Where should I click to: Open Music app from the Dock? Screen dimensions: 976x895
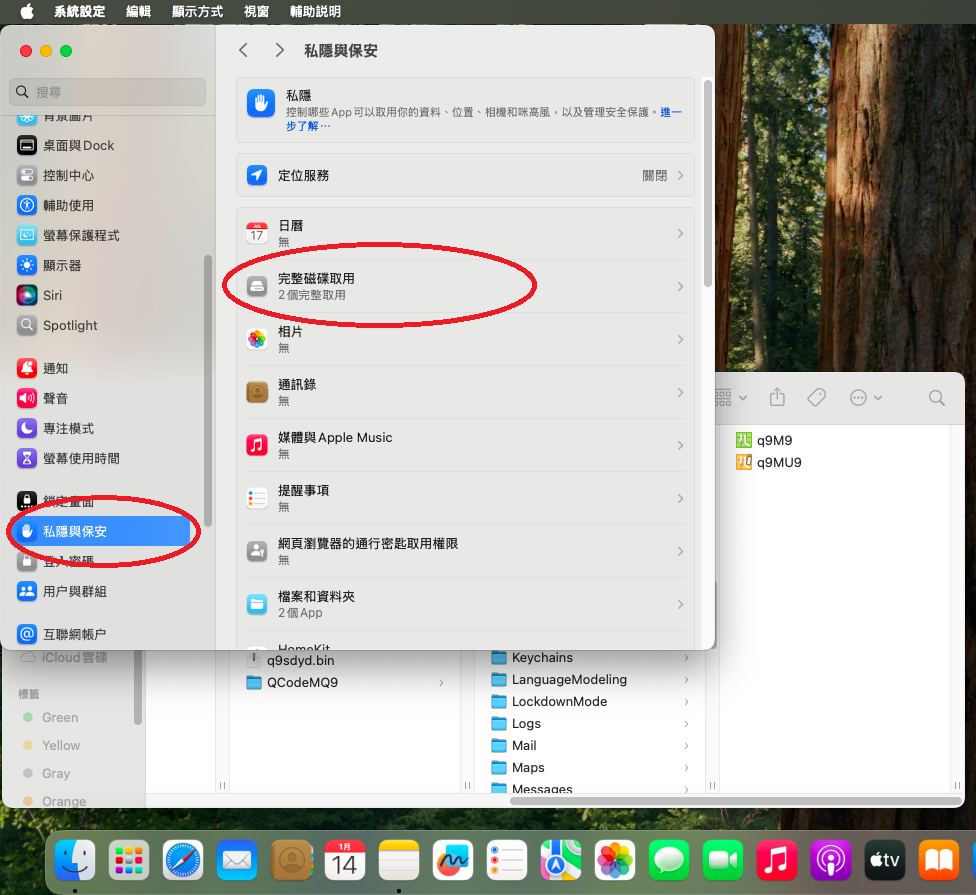(x=776, y=860)
